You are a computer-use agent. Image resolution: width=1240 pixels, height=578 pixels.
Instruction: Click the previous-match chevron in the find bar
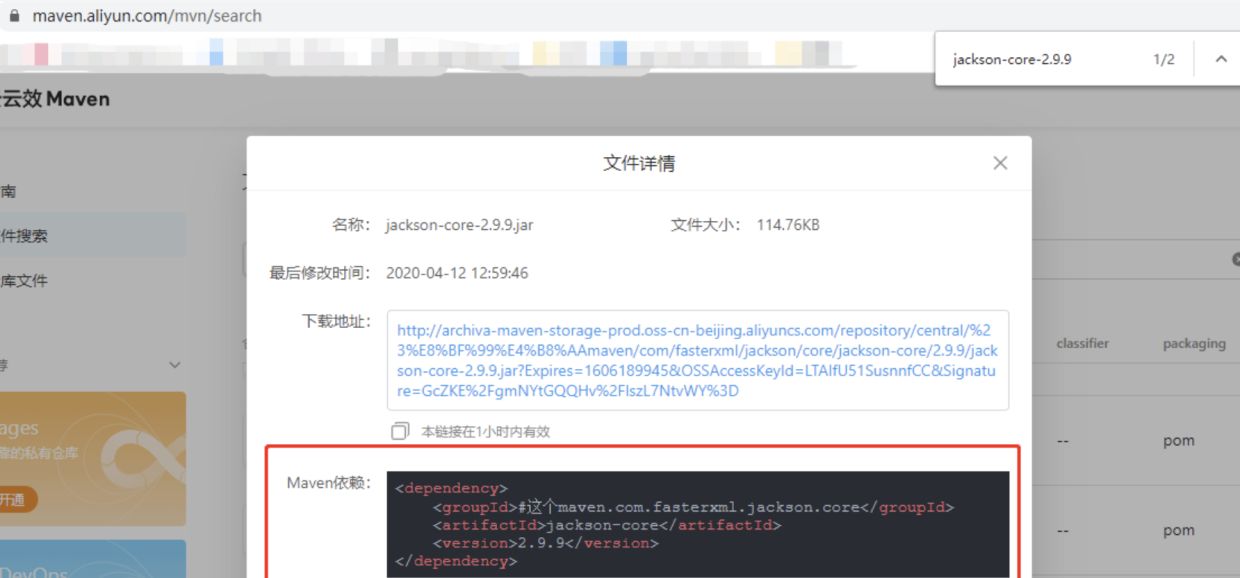[x=1220, y=59]
